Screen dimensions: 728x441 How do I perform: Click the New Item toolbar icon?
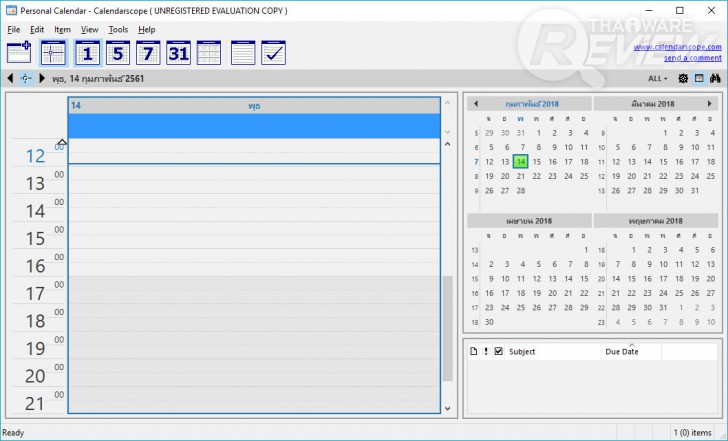pyautogui.click(x=19, y=52)
